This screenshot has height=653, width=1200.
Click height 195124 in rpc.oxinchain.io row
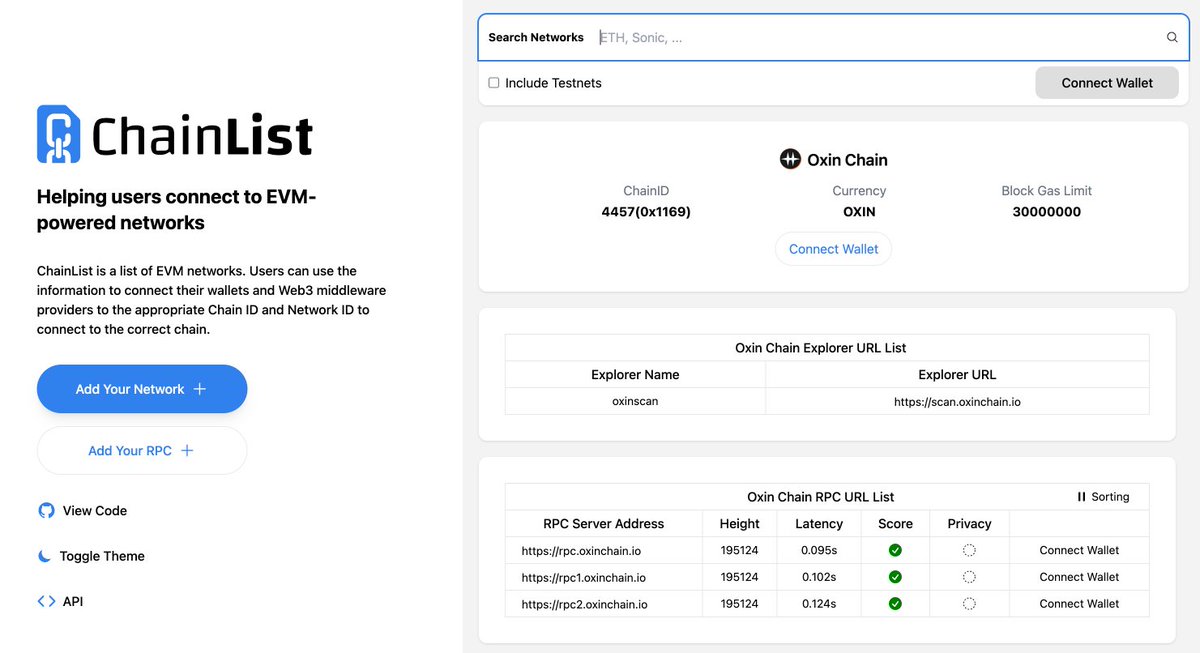(739, 551)
